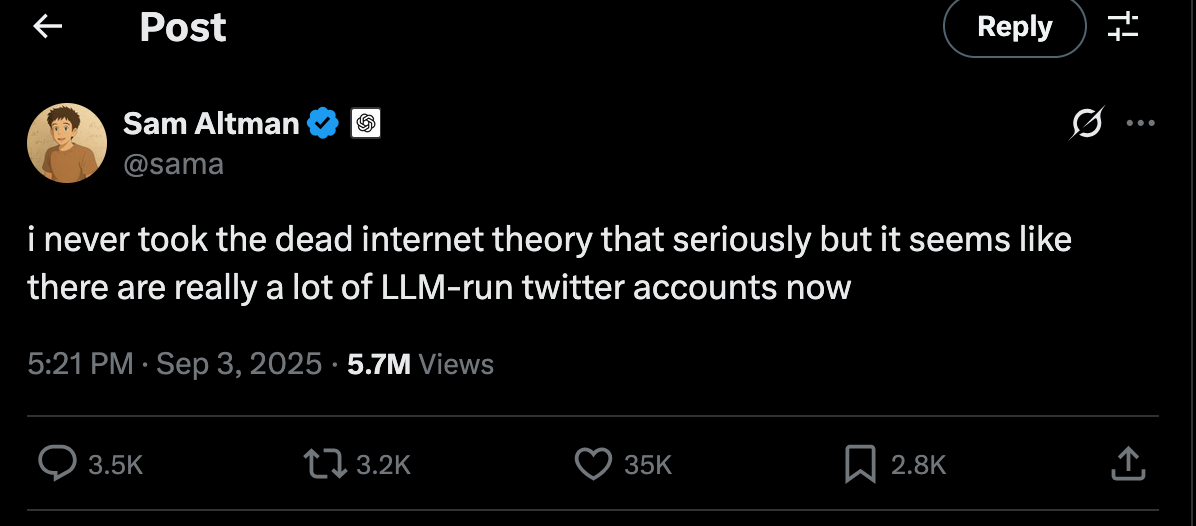Screen dimensions: 1196x526
Task: Open Sam Altman's profile name link
Action: (x=211, y=124)
